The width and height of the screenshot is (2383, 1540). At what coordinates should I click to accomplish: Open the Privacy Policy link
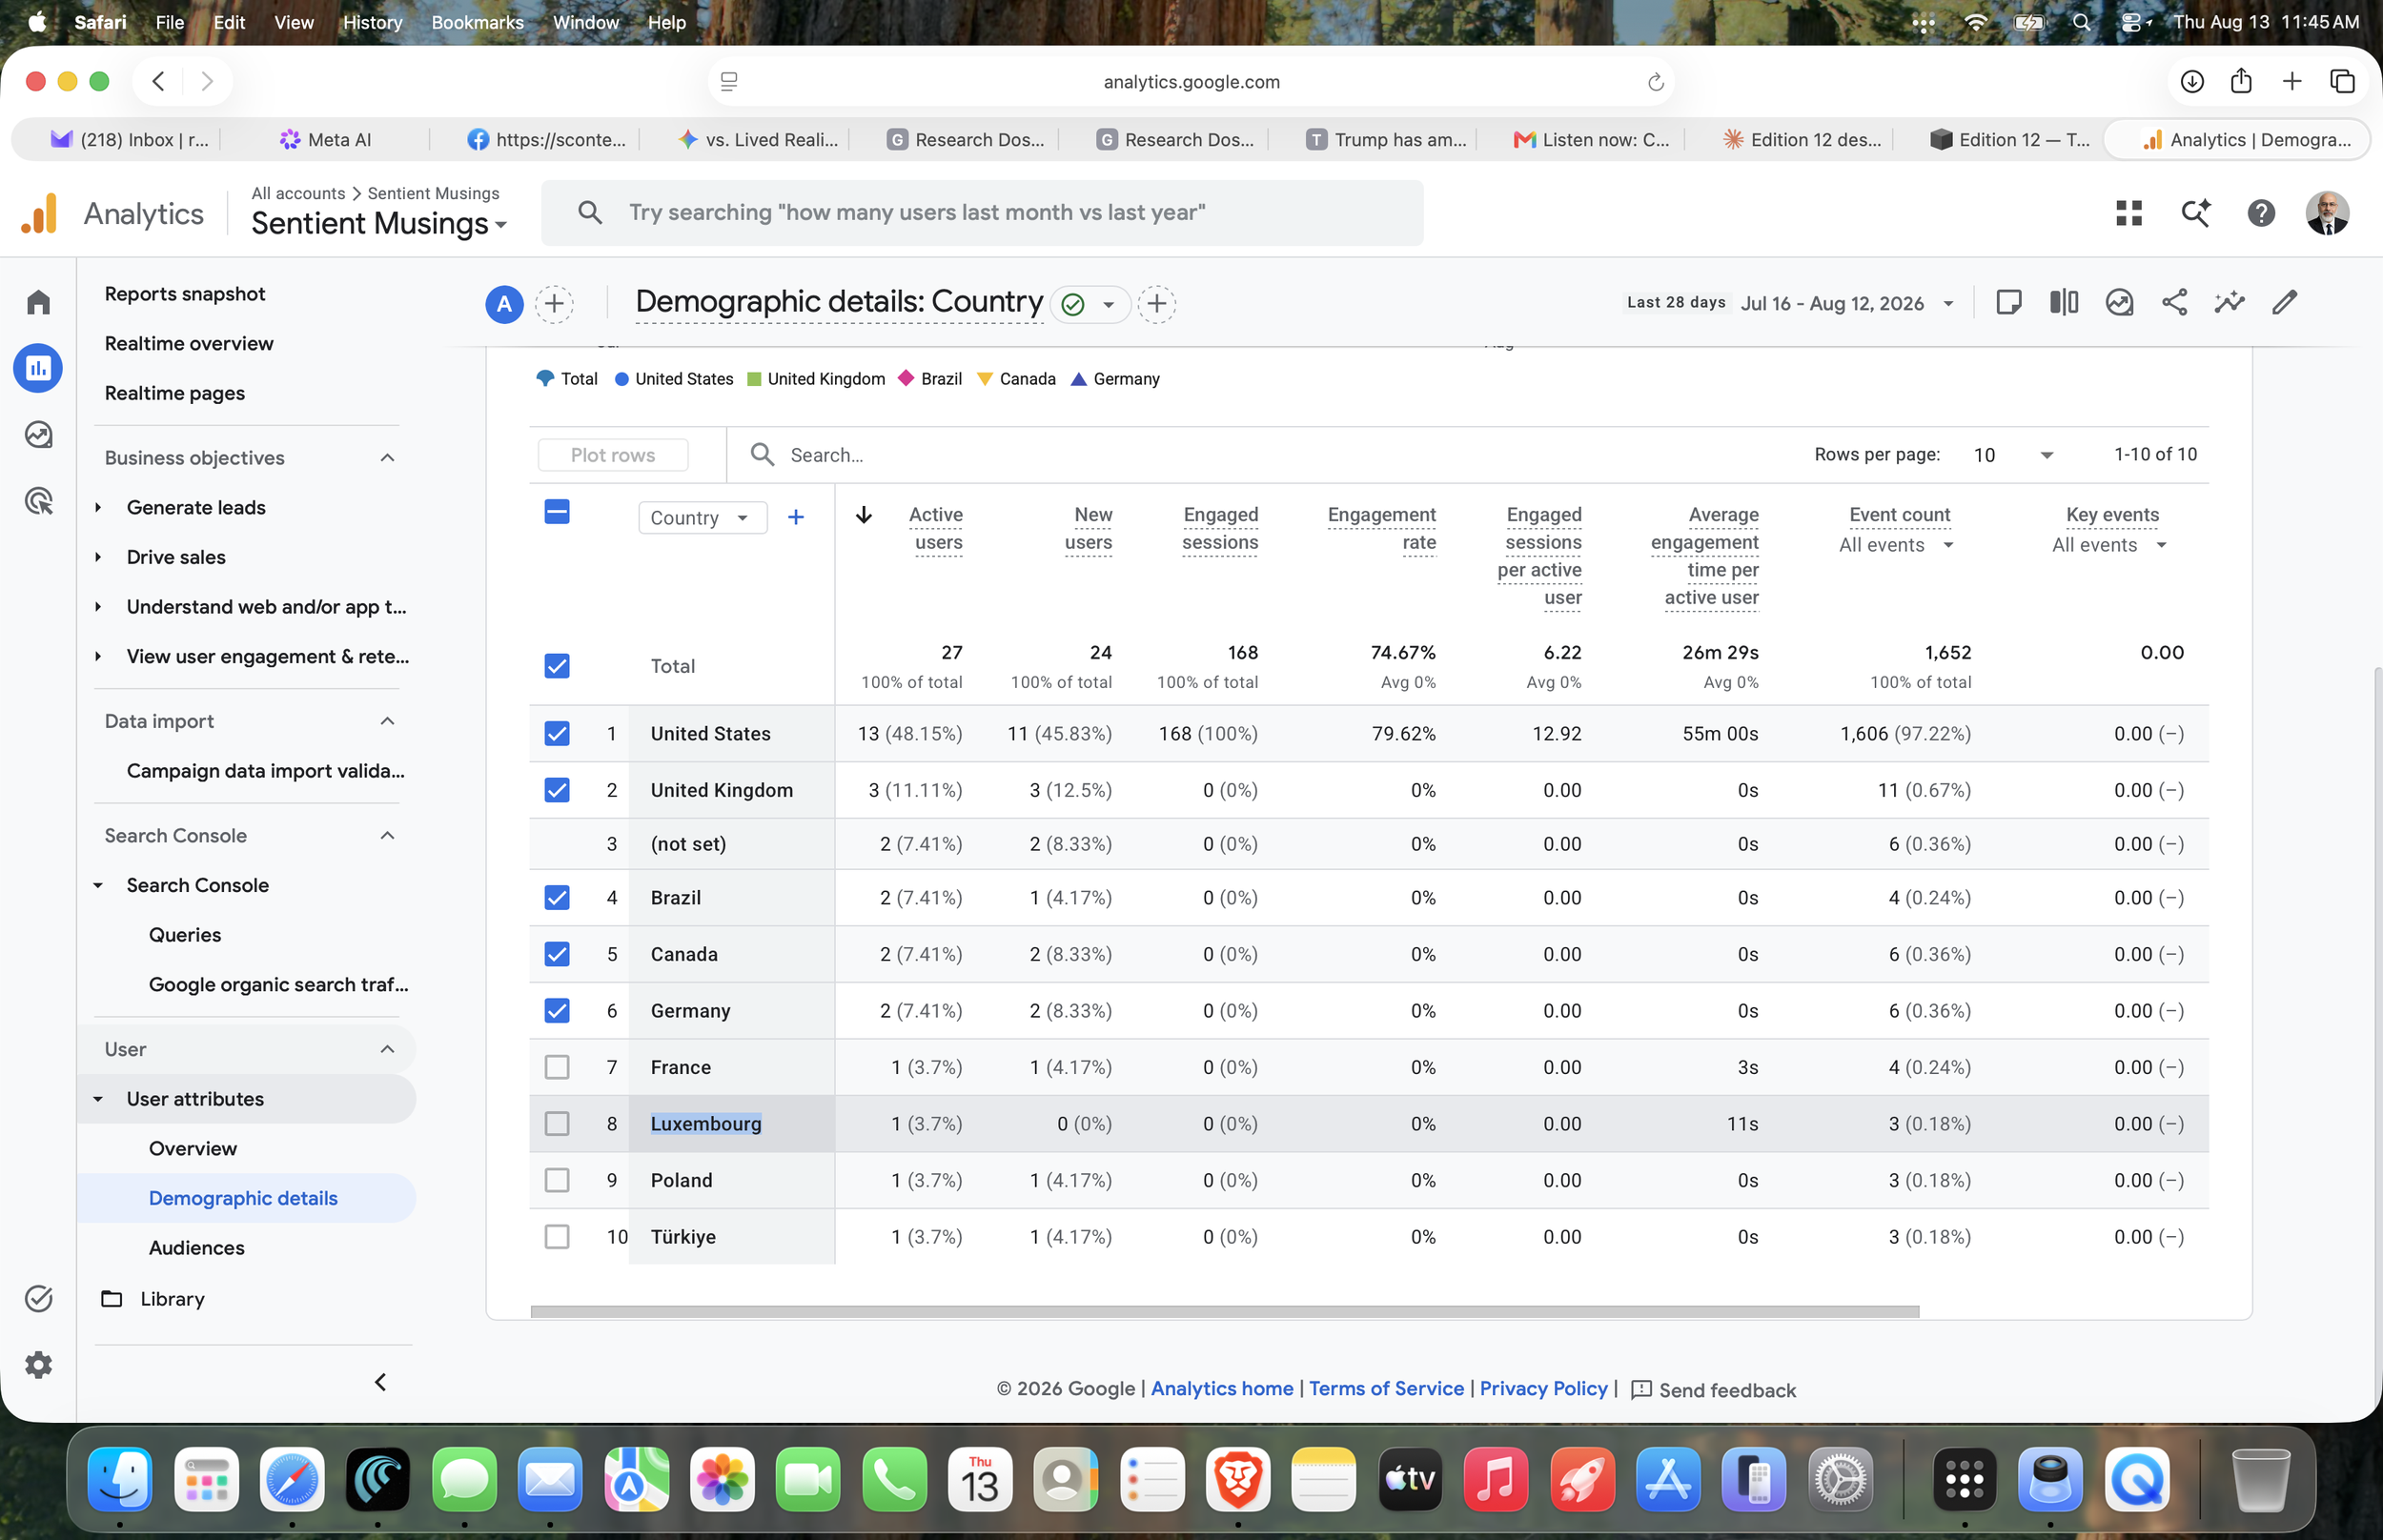click(x=1543, y=1388)
